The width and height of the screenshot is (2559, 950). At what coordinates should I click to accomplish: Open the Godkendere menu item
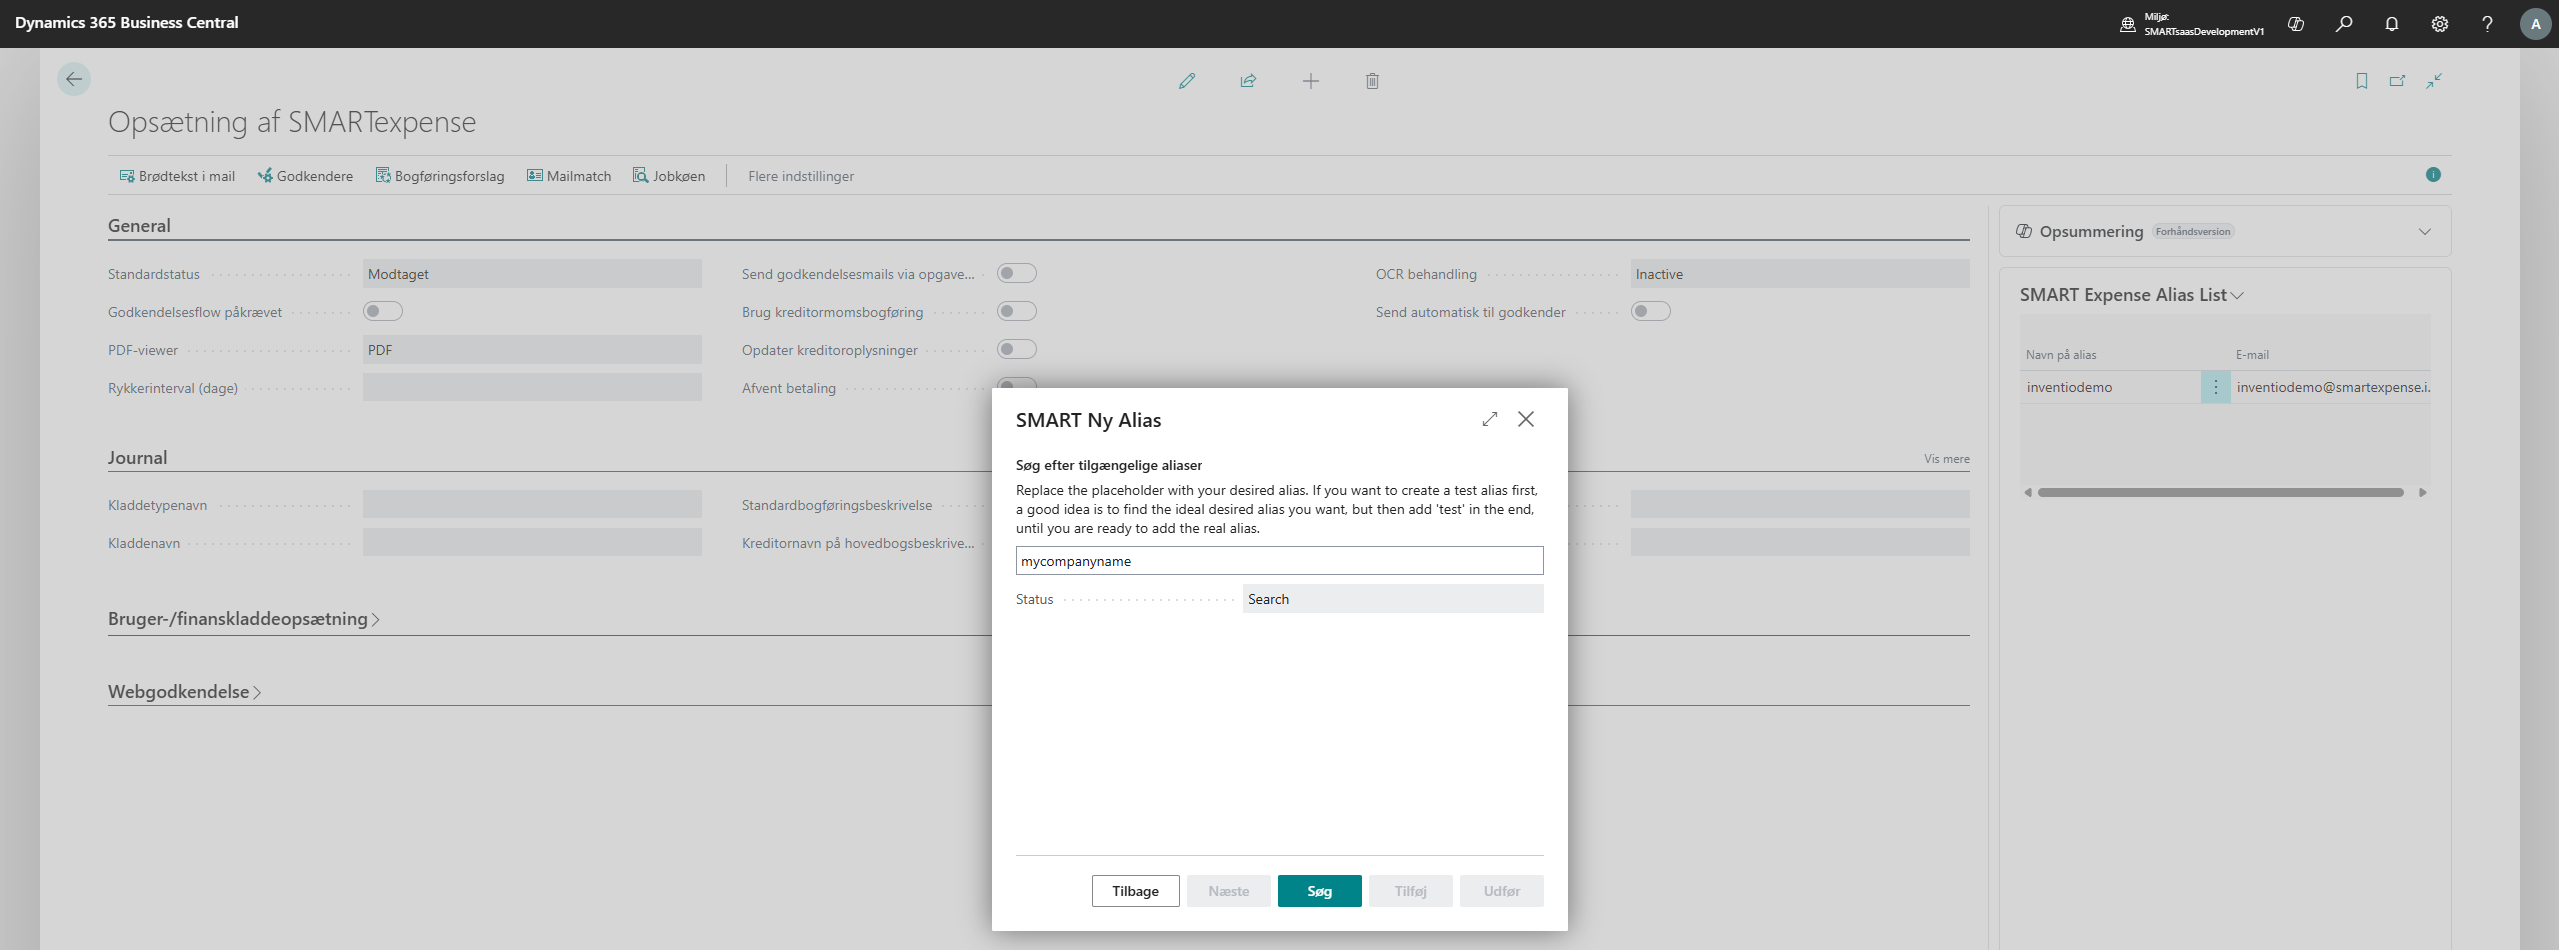tap(305, 176)
